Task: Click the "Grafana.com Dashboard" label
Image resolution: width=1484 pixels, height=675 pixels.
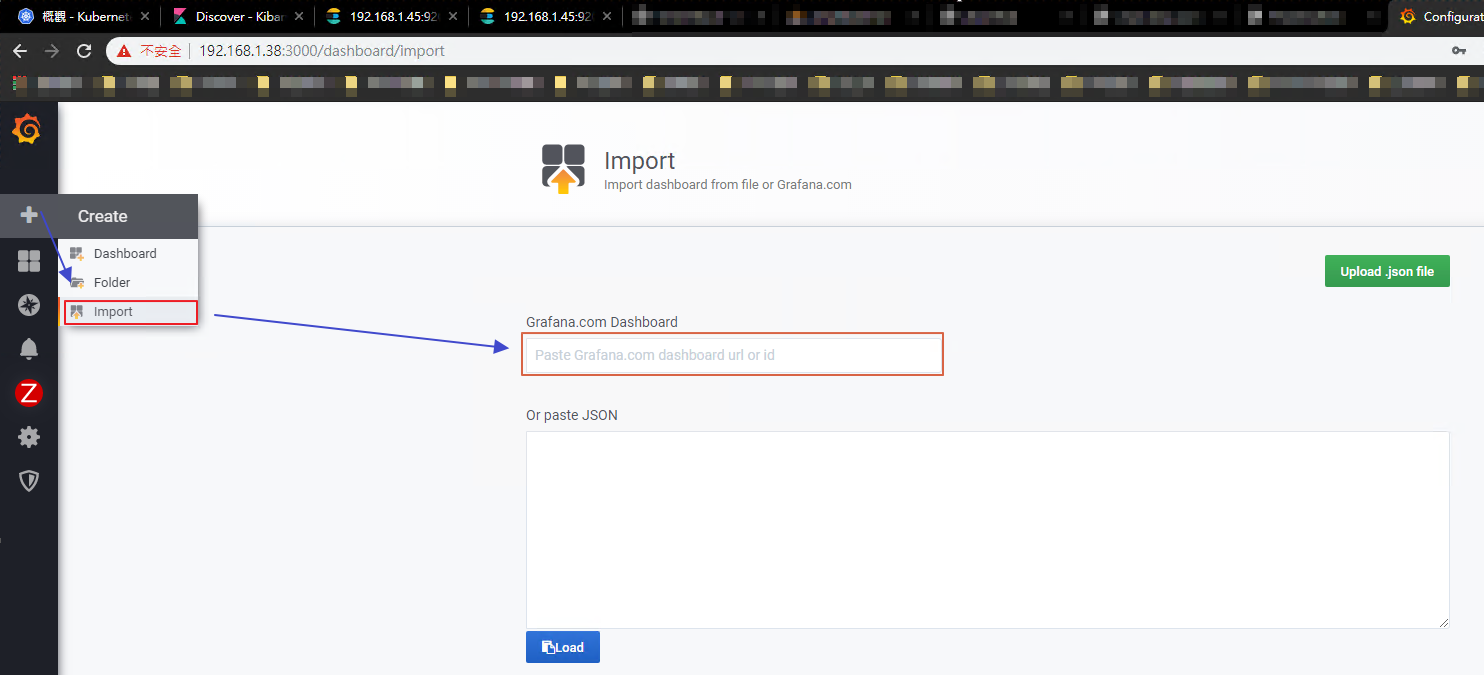Action: 602,322
